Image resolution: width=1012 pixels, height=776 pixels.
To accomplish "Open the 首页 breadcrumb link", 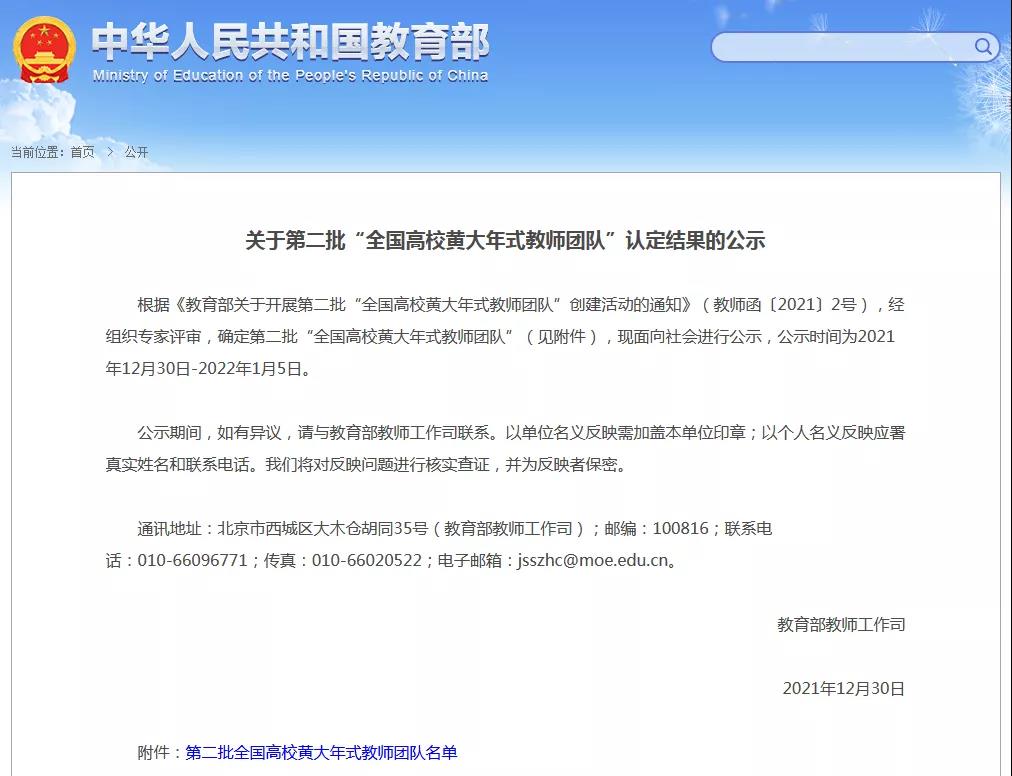I will tap(82, 152).
